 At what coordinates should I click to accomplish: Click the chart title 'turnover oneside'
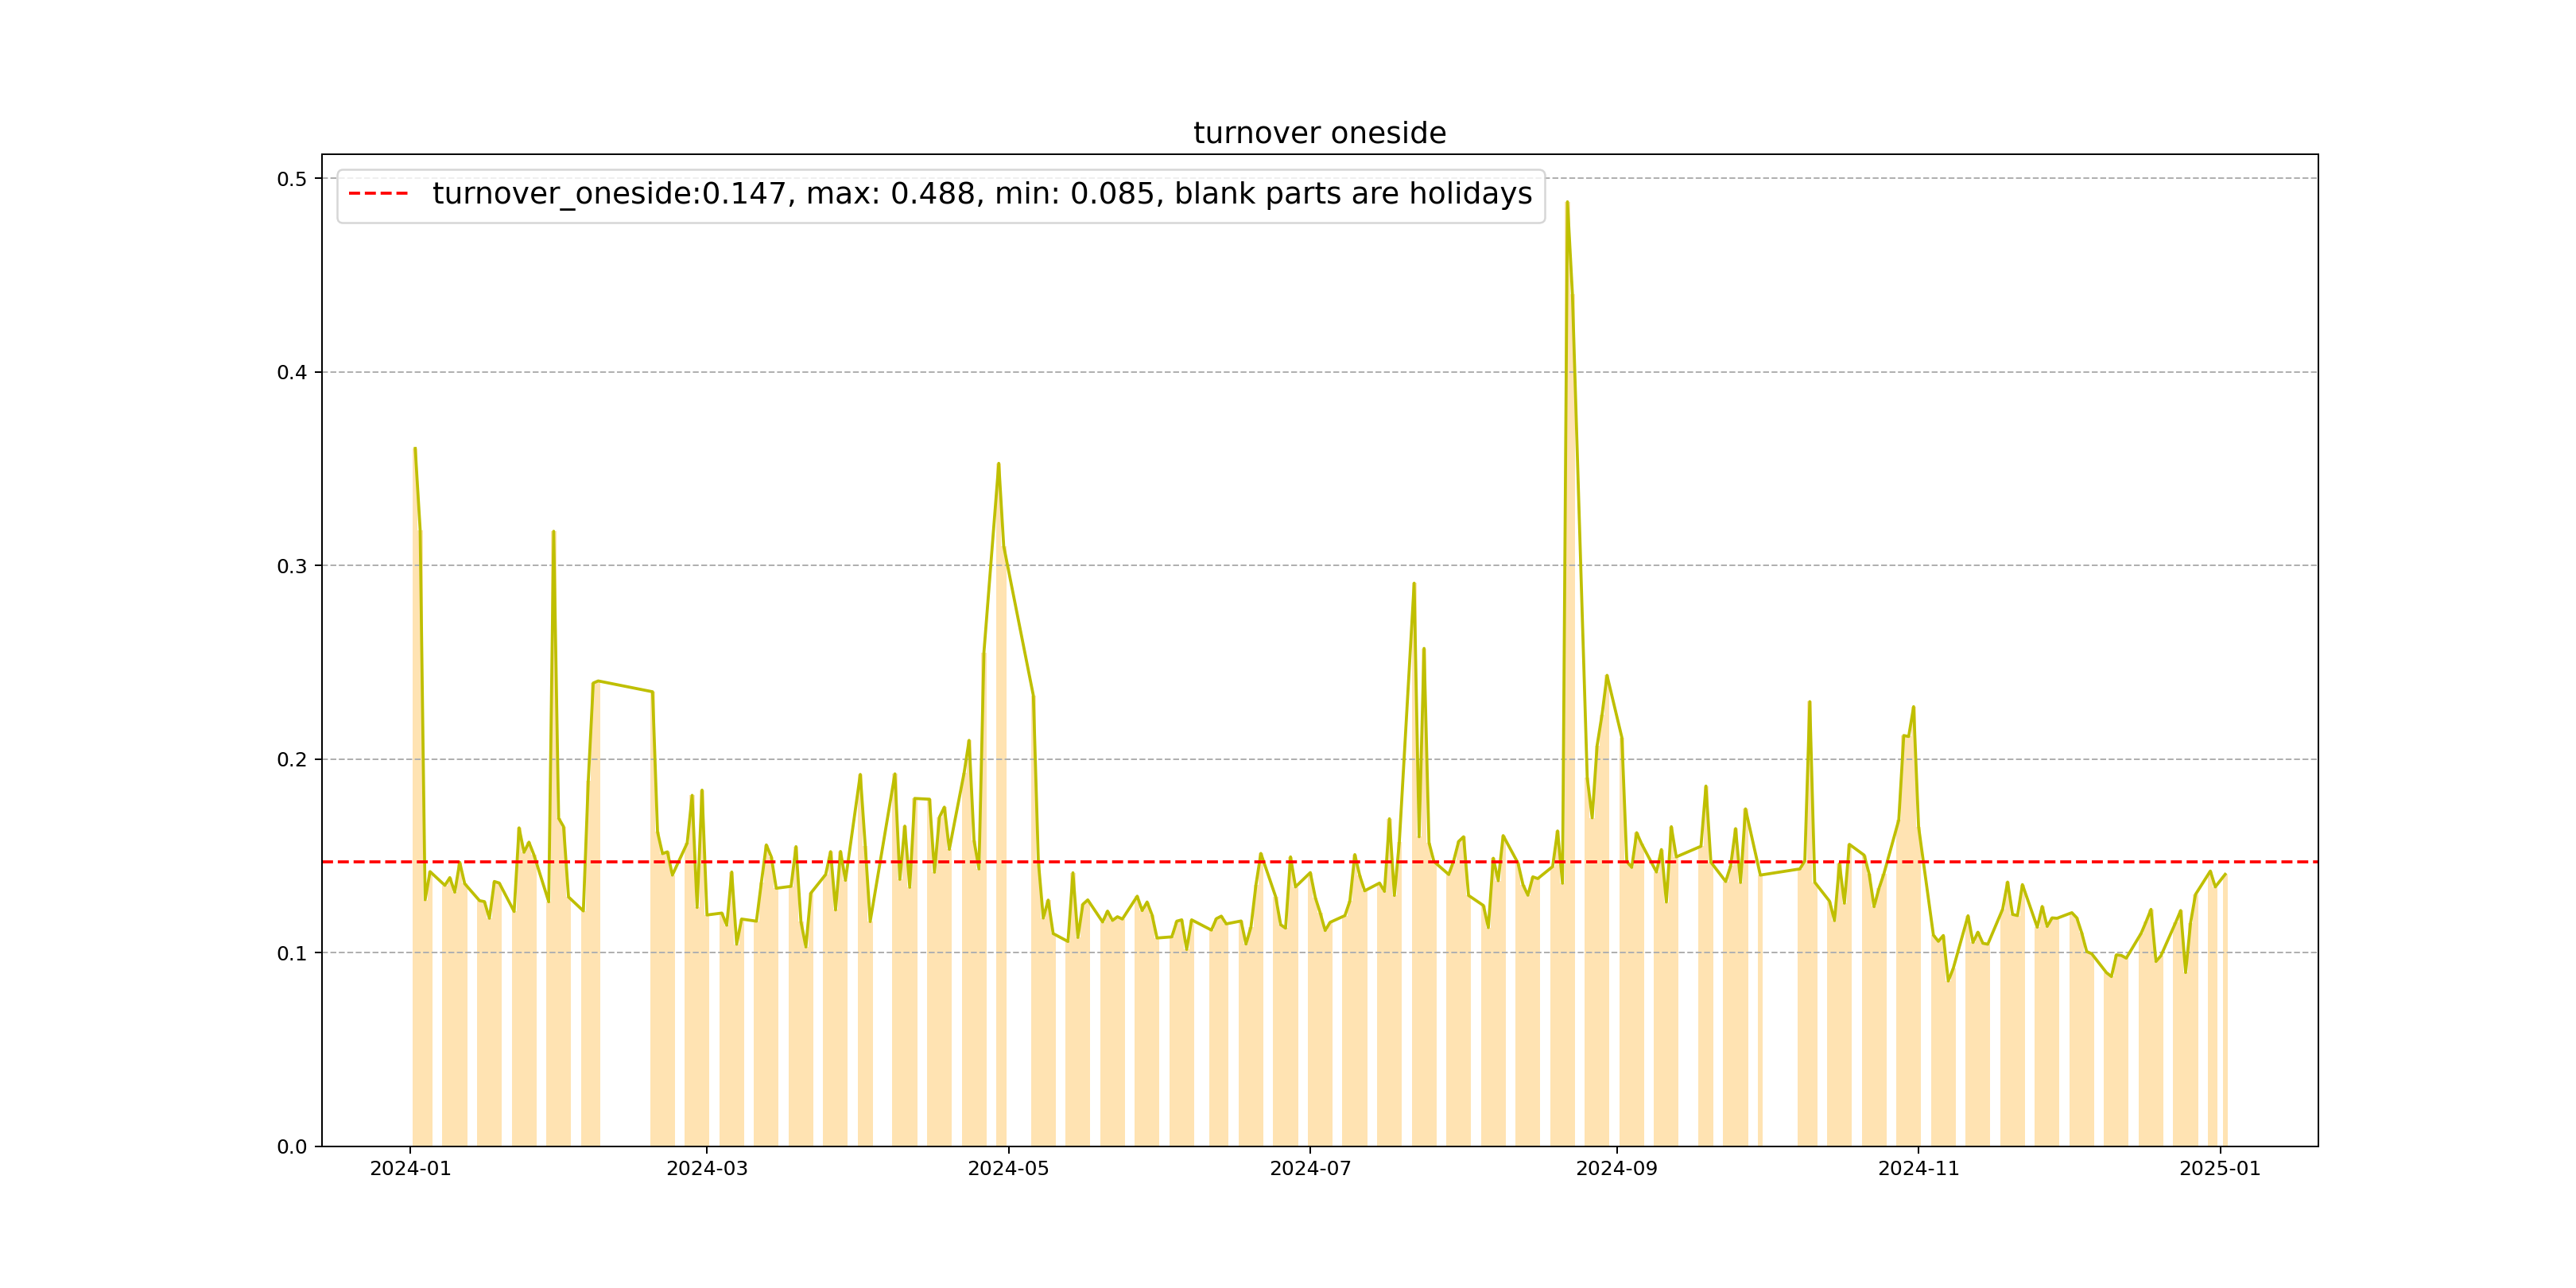(1319, 133)
